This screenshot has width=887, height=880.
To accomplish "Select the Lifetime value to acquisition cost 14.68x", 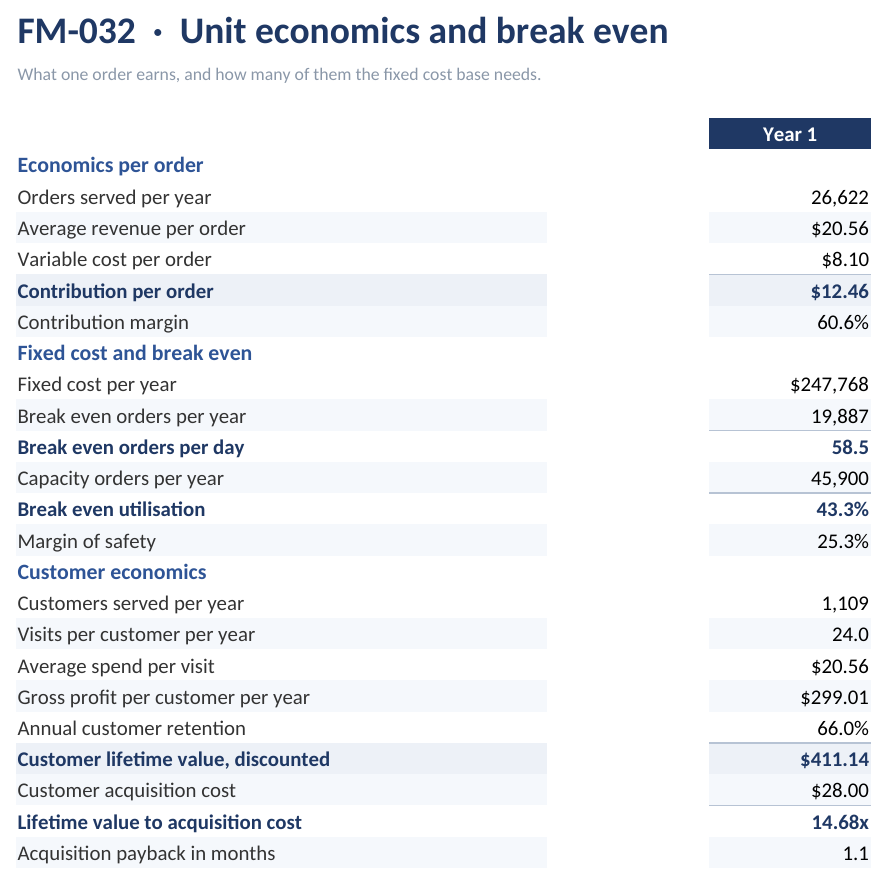I will point(840,822).
